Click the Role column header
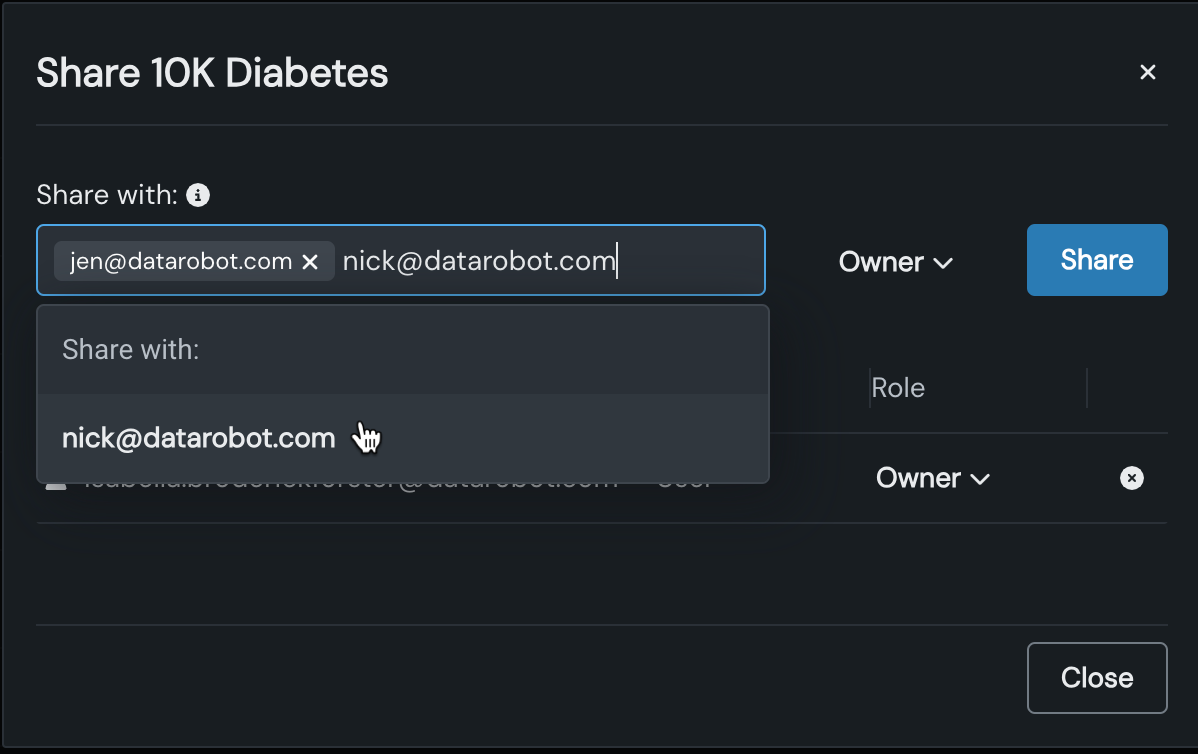Image resolution: width=1198 pixels, height=754 pixels. click(898, 388)
